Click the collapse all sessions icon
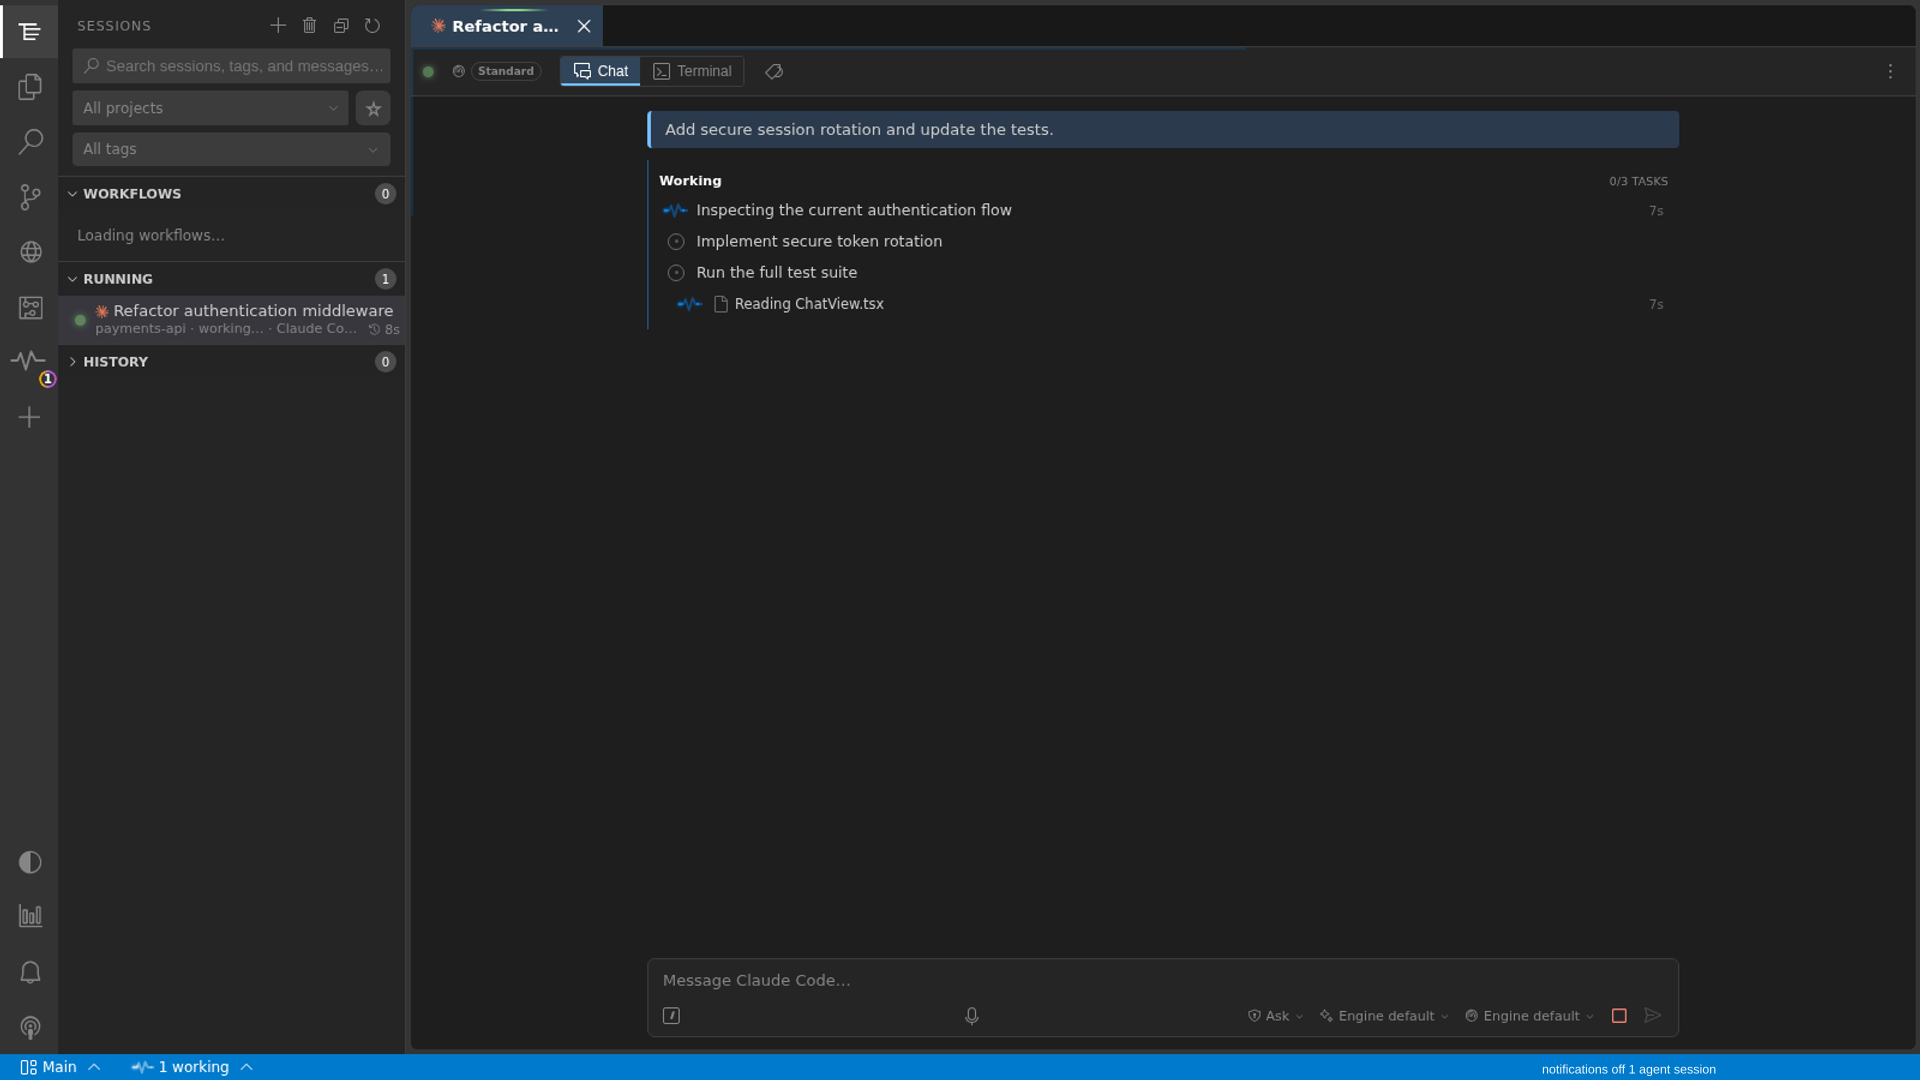1920x1080 pixels. 341,25
